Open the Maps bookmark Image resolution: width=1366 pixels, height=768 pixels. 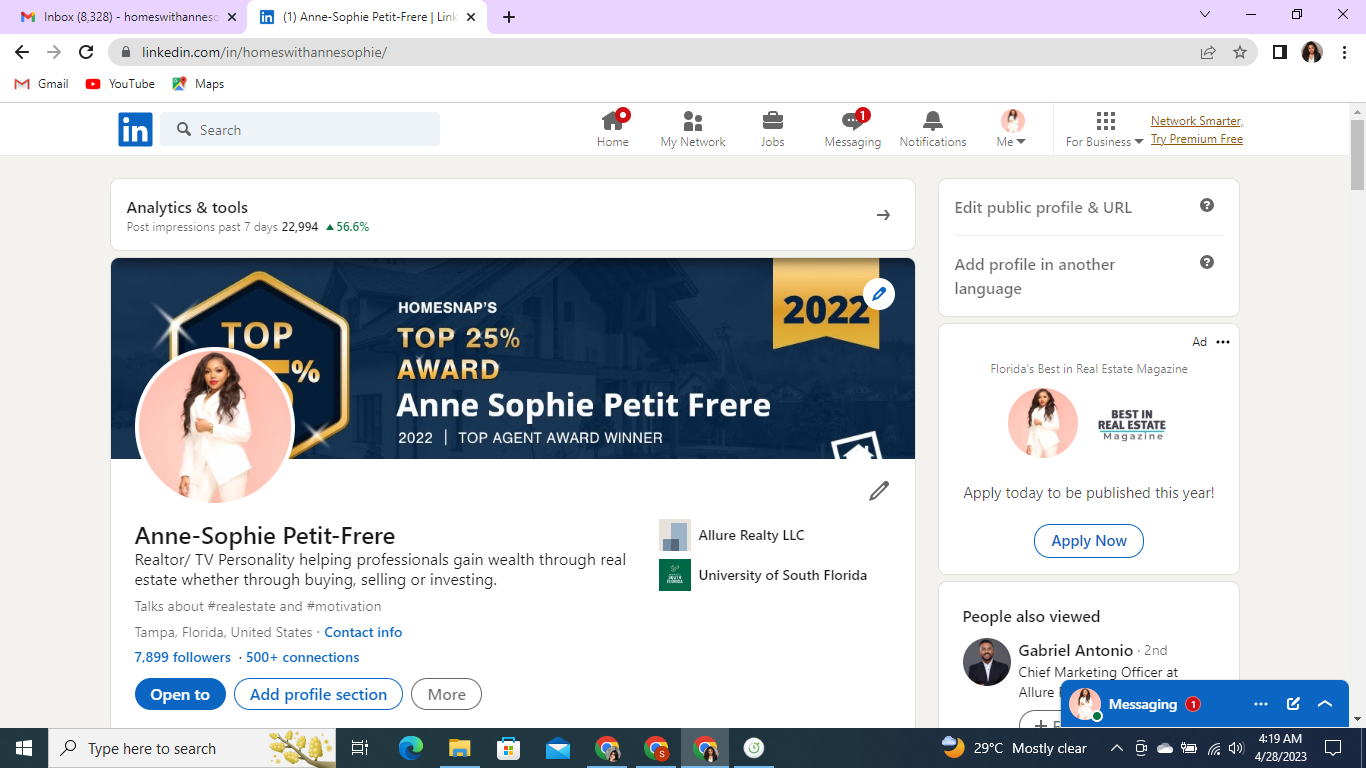click(198, 84)
